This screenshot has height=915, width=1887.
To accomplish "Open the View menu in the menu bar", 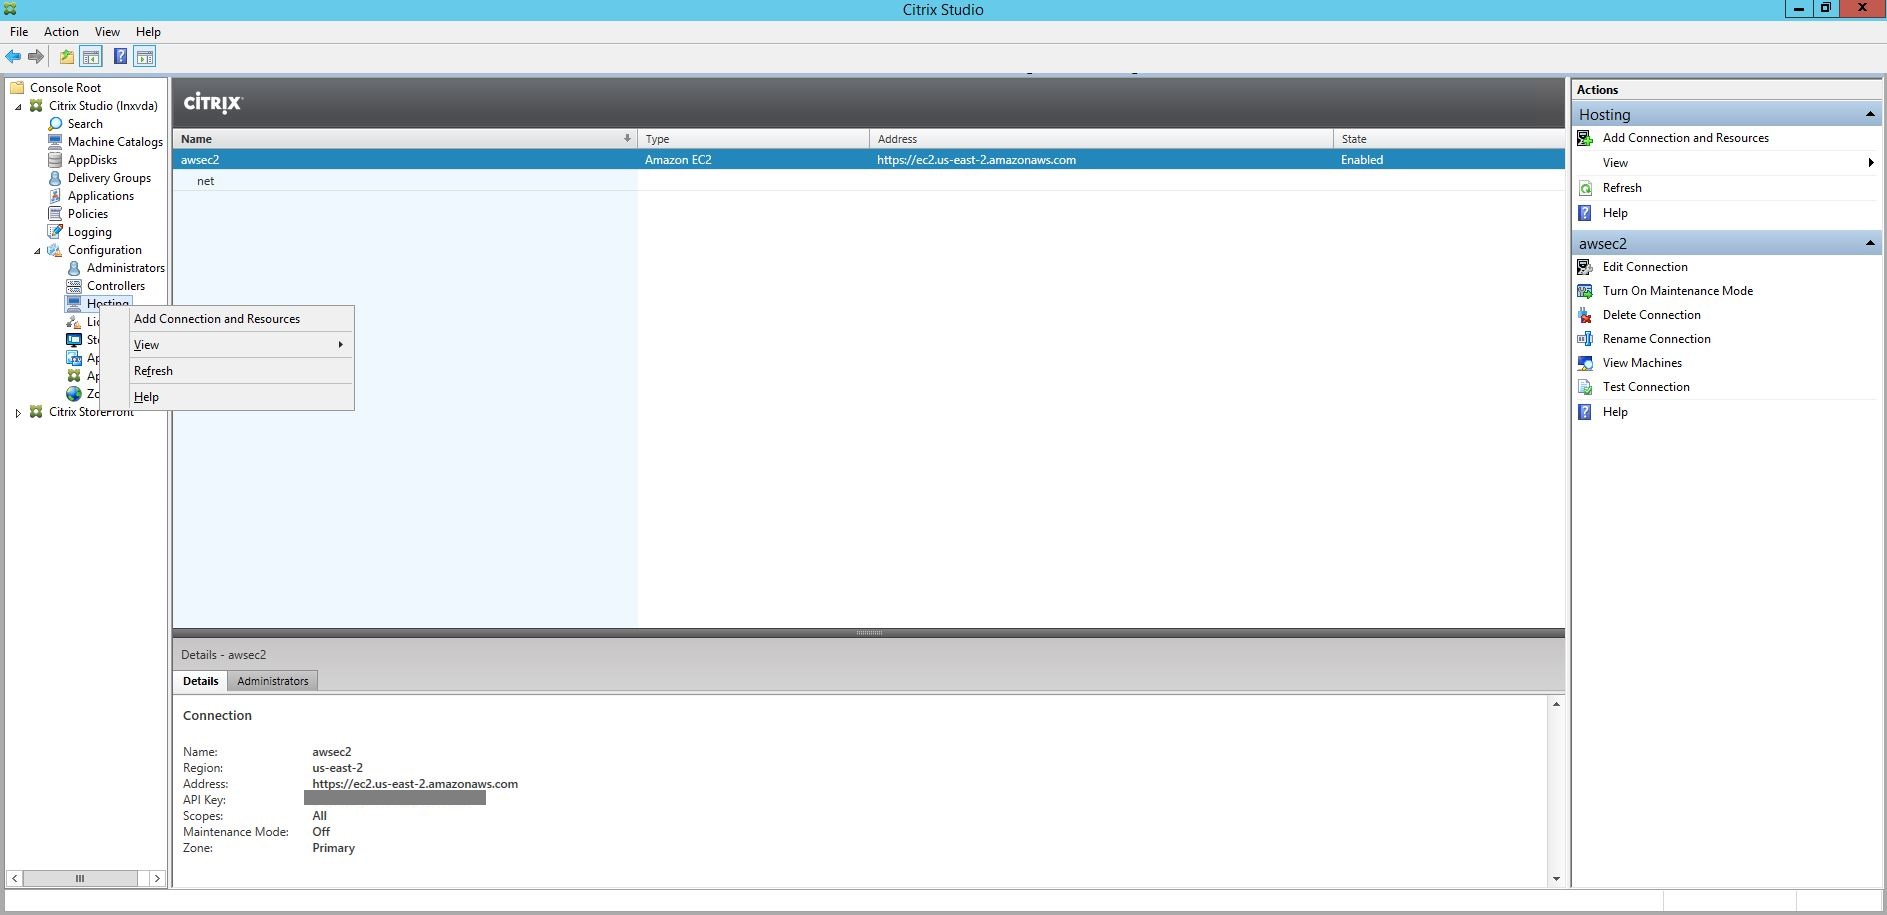I will [107, 32].
